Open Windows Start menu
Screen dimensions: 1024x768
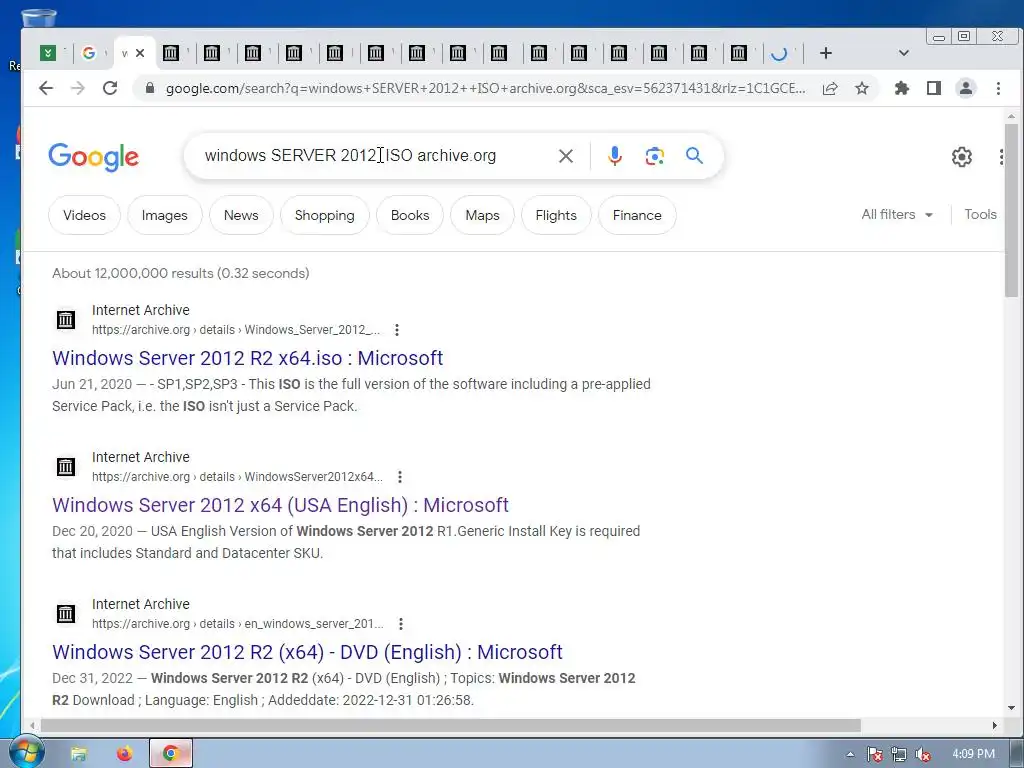pyautogui.click(x=26, y=752)
